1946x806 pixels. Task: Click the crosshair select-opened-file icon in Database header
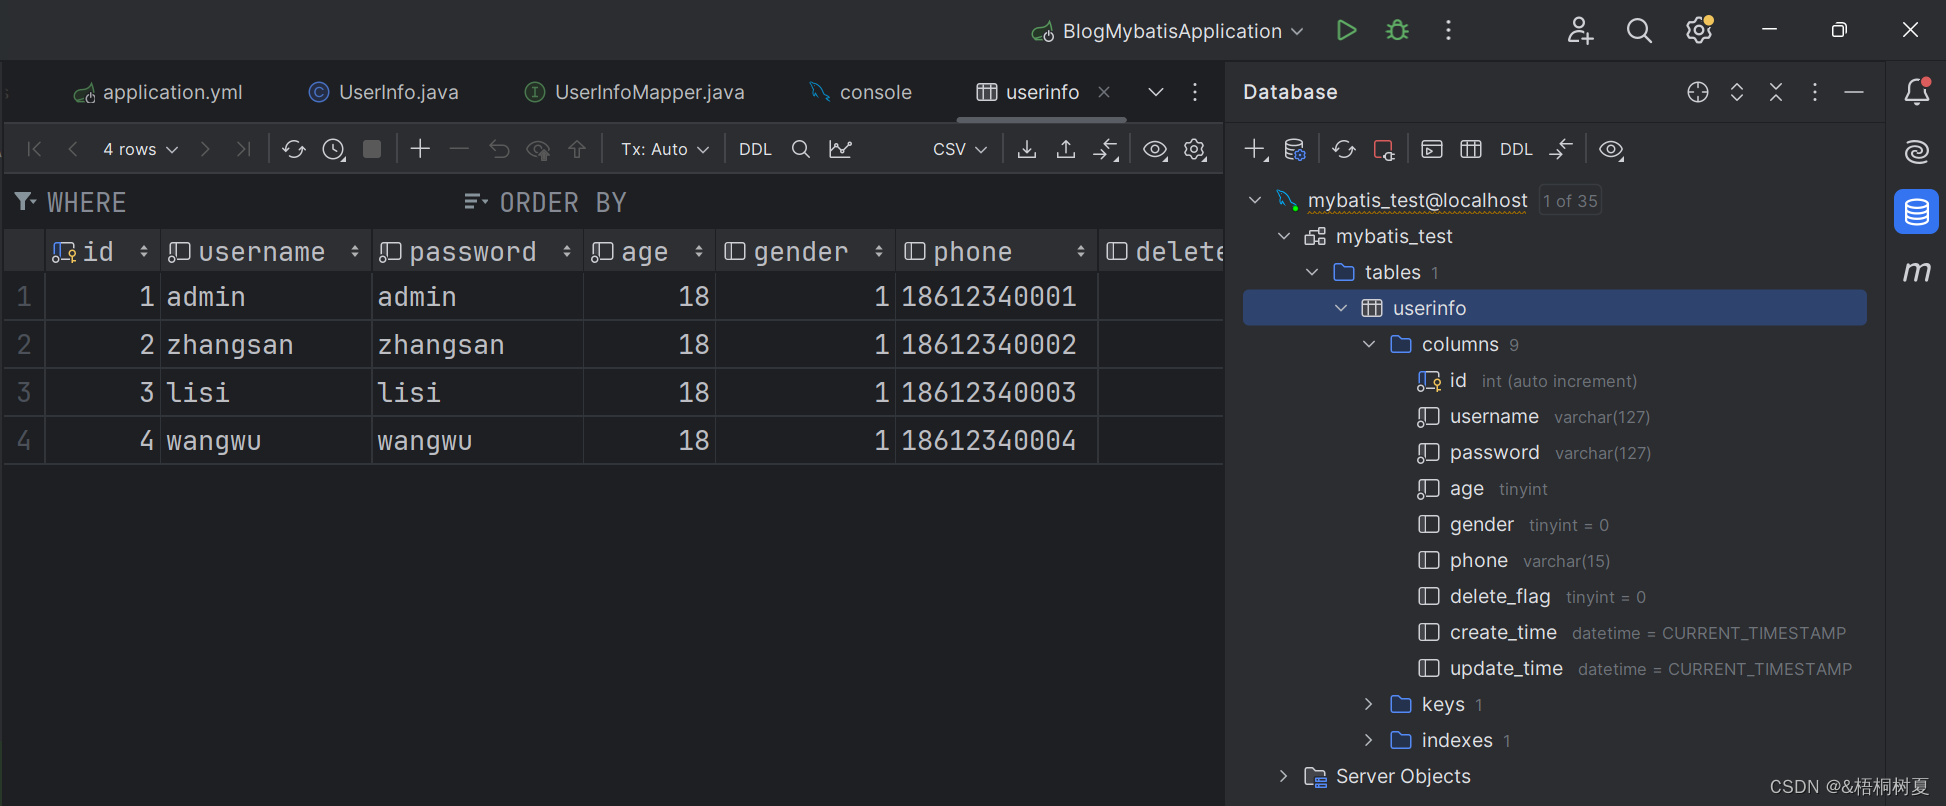[x=1698, y=92]
